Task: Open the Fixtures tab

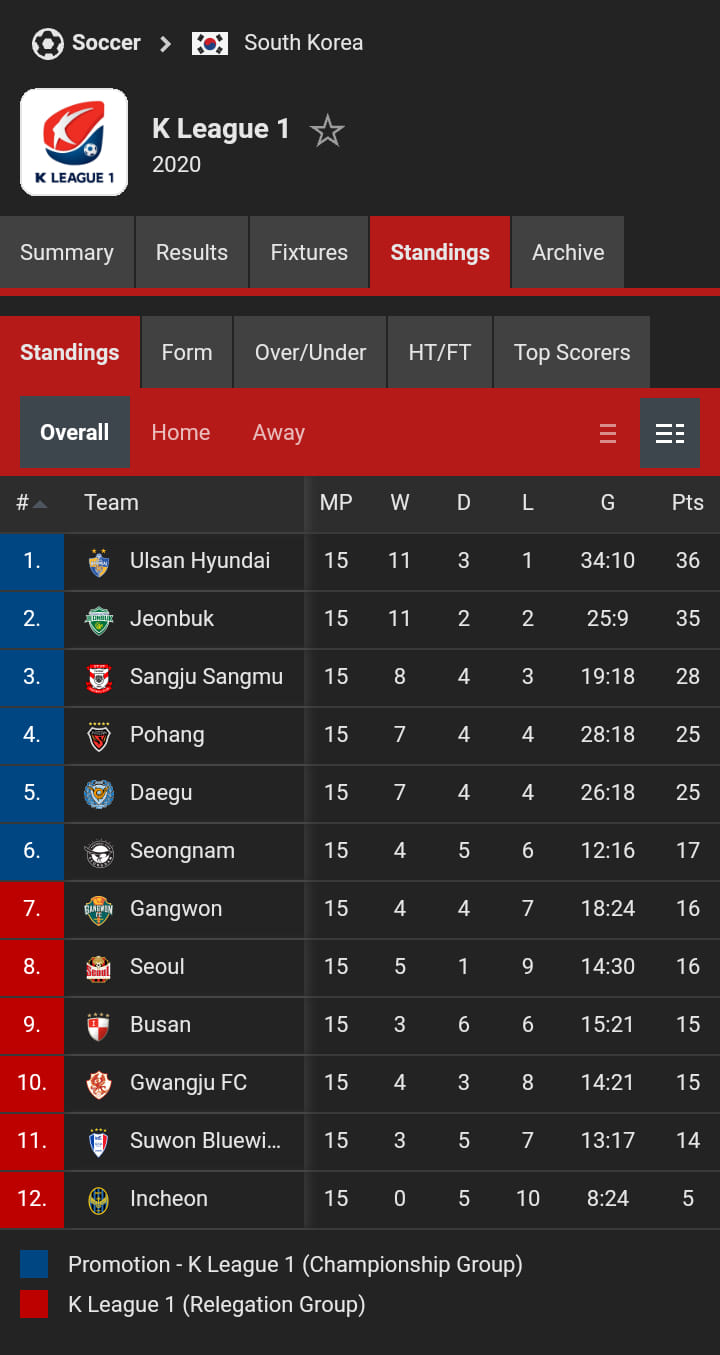Action: coord(309,252)
